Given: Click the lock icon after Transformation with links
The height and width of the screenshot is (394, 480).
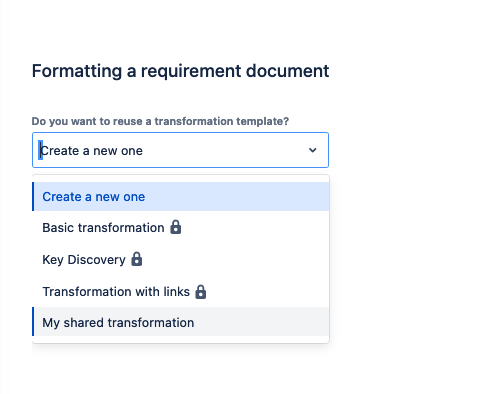Looking at the screenshot, I should [201, 292].
